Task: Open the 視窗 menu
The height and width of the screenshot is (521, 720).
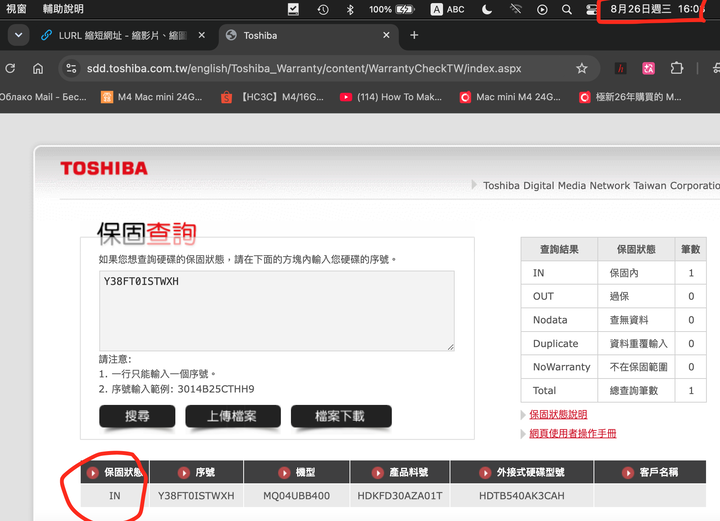Action: (16, 9)
